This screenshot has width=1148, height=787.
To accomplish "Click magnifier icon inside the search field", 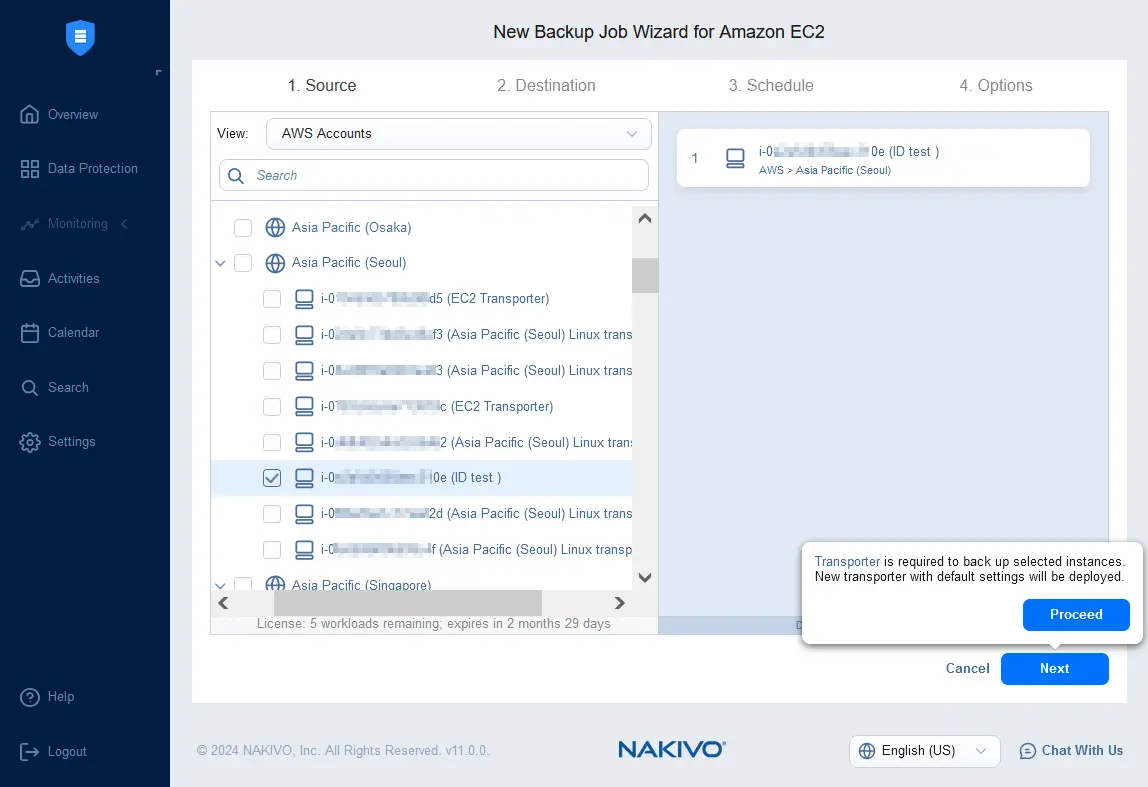I will (x=236, y=176).
